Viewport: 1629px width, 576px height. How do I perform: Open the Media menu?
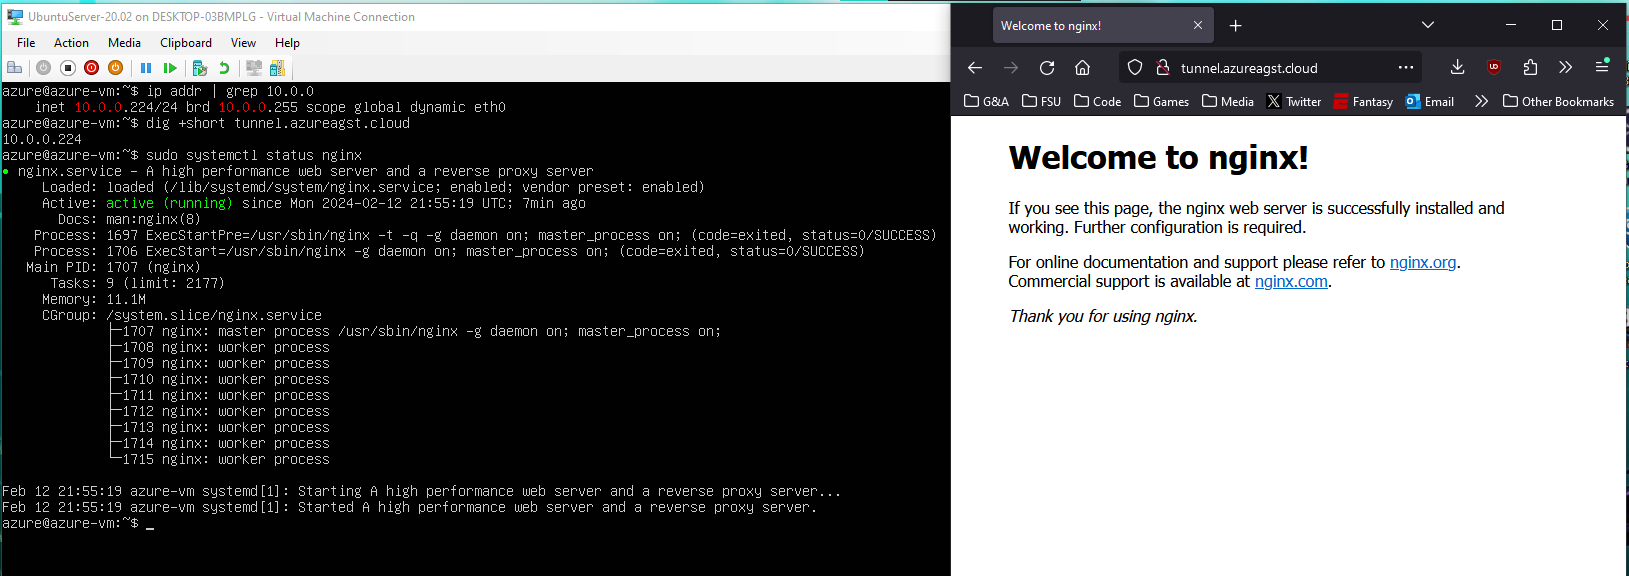click(x=124, y=43)
